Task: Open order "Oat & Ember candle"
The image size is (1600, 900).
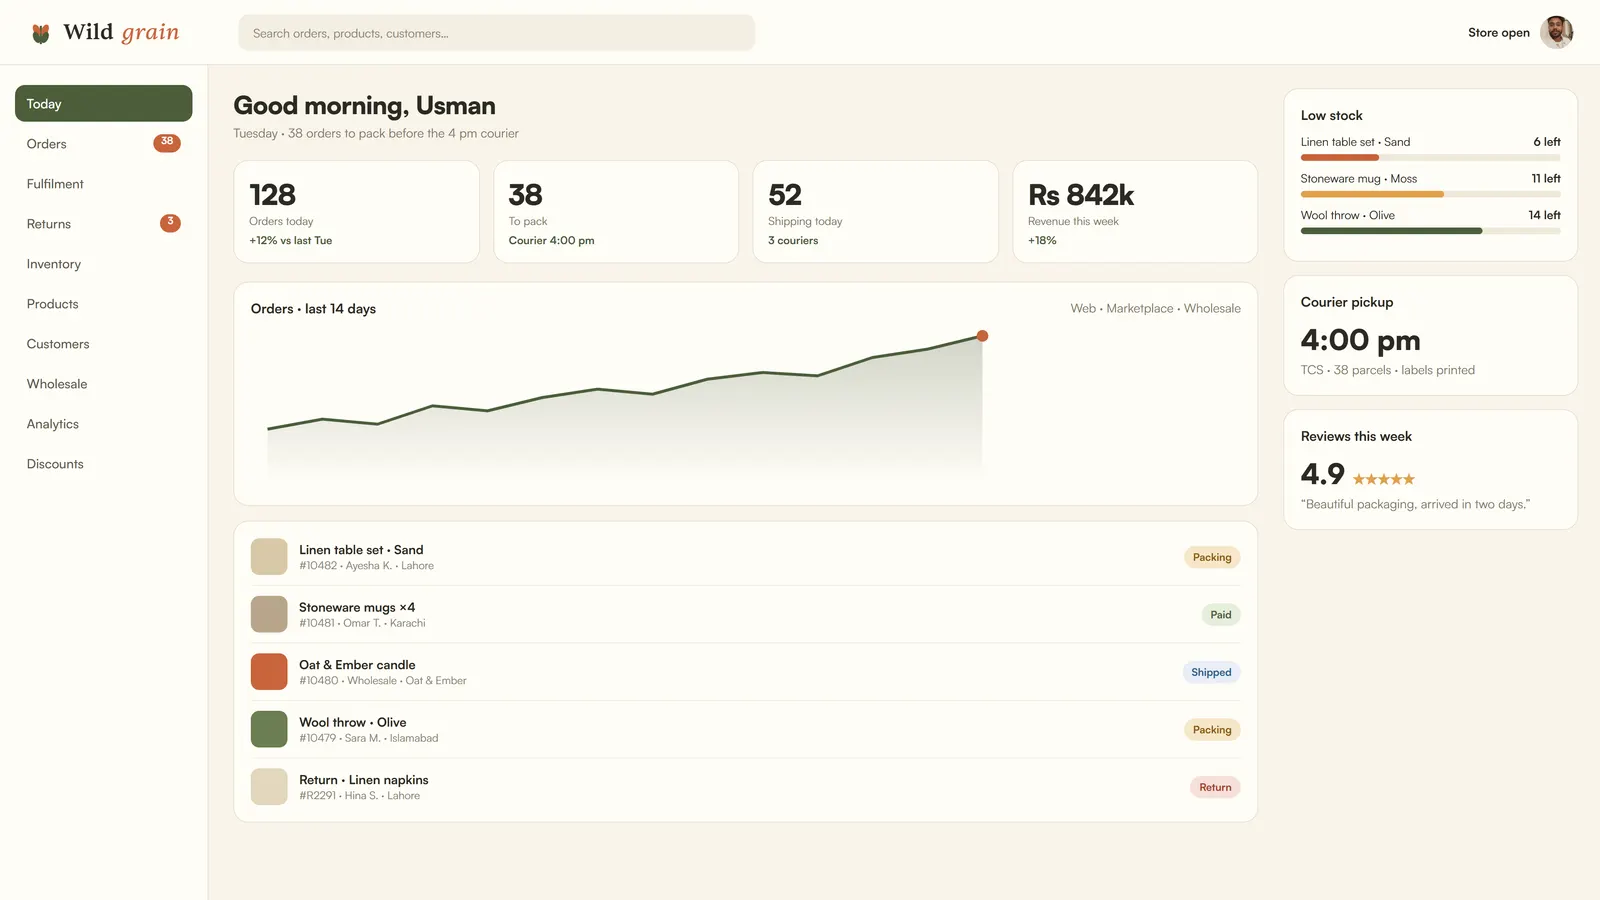Action: coord(357,665)
